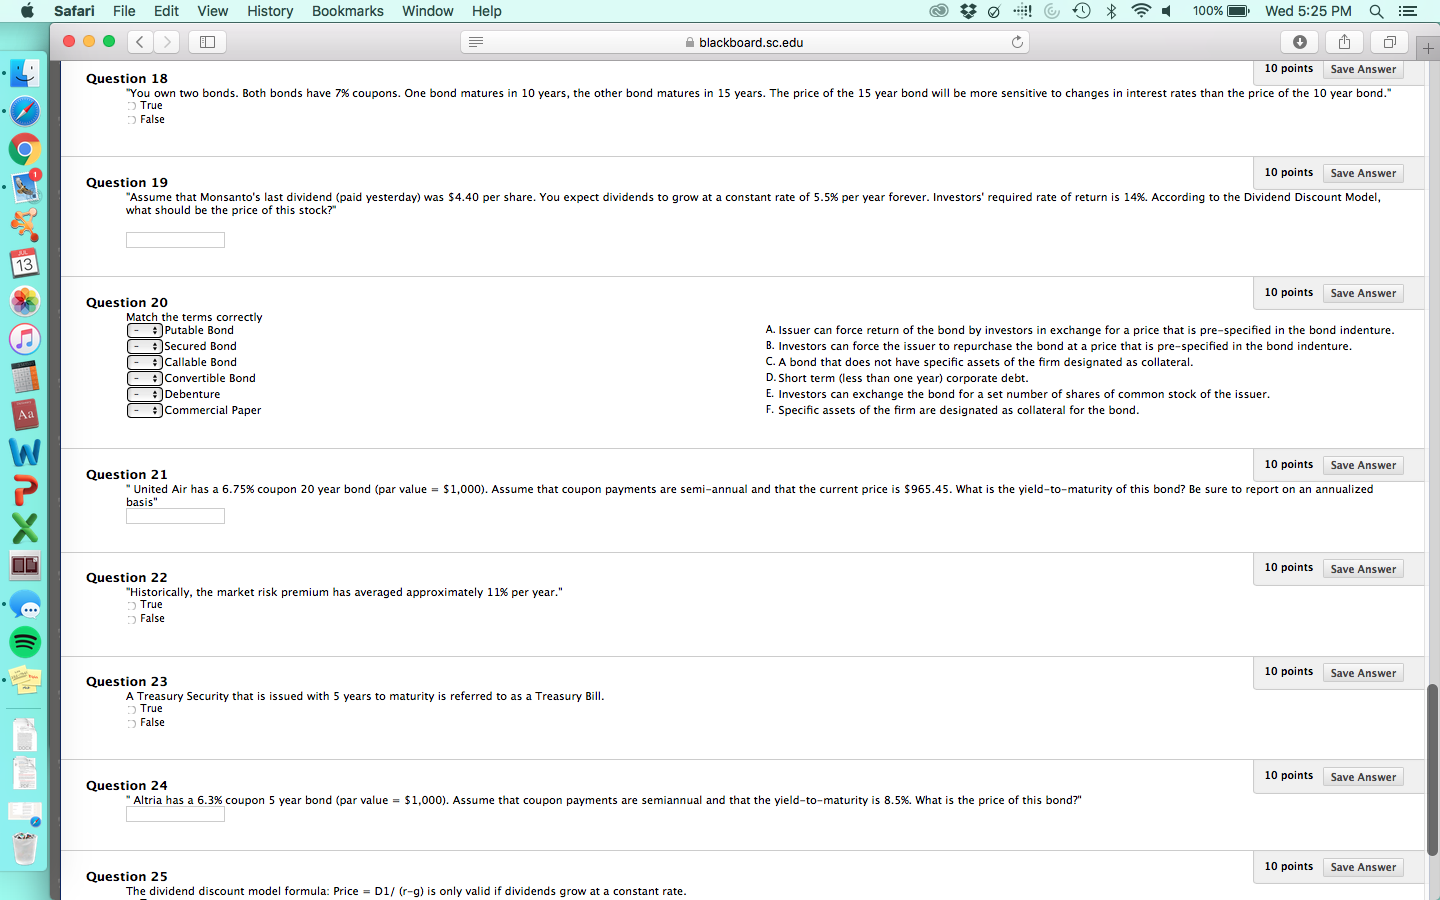Save Answer for Question 20

[1363, 293]
